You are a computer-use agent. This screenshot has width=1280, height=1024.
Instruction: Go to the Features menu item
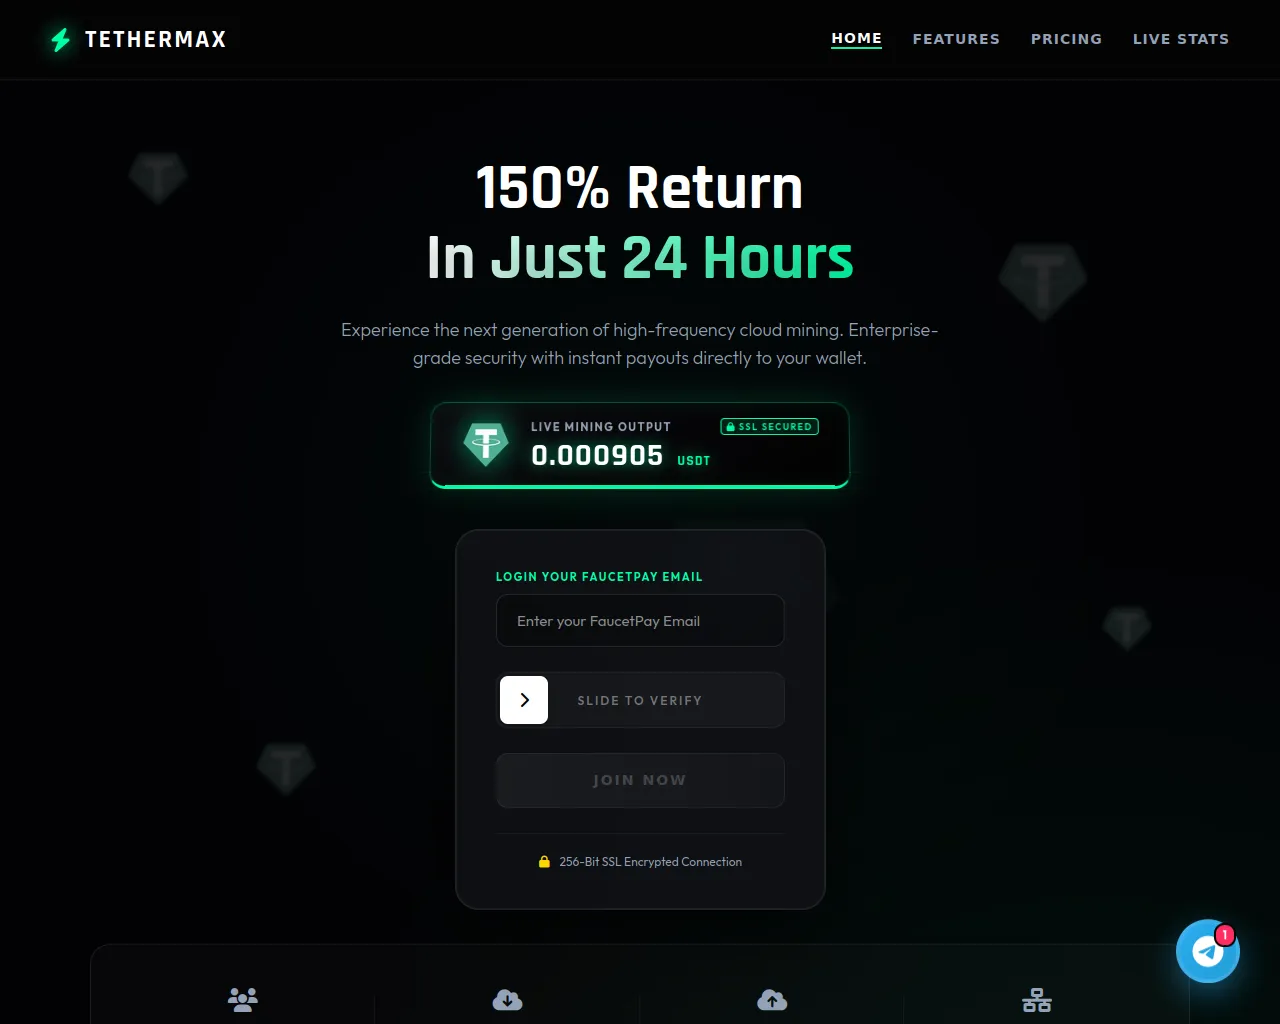point(956,39)
